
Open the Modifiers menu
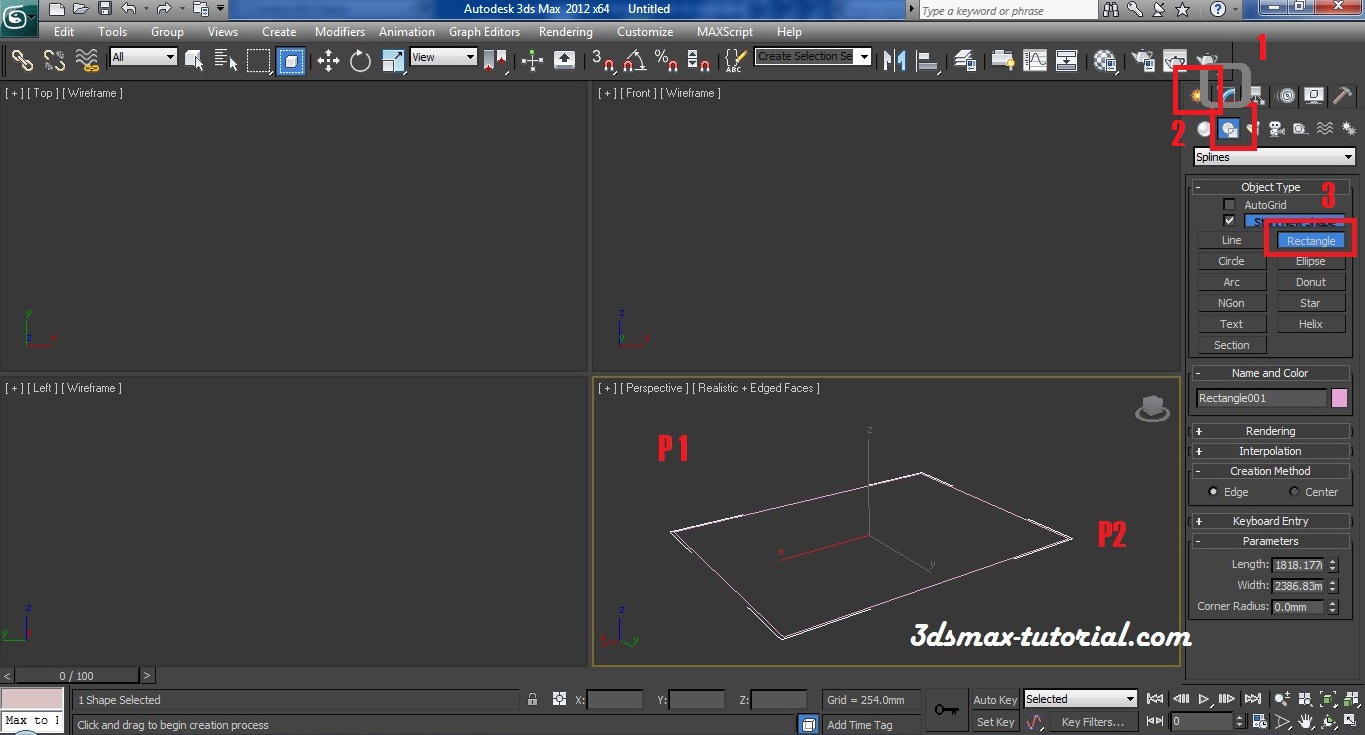(339, 31)
